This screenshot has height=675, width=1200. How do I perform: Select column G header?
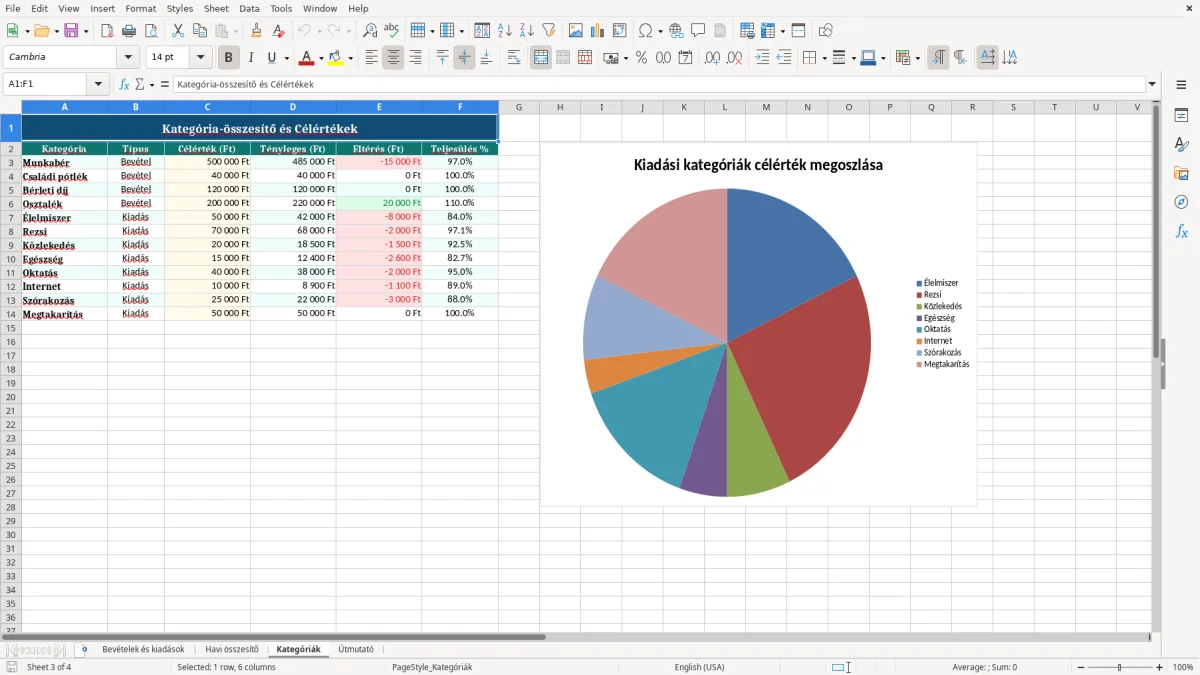[x=519, y=107]
